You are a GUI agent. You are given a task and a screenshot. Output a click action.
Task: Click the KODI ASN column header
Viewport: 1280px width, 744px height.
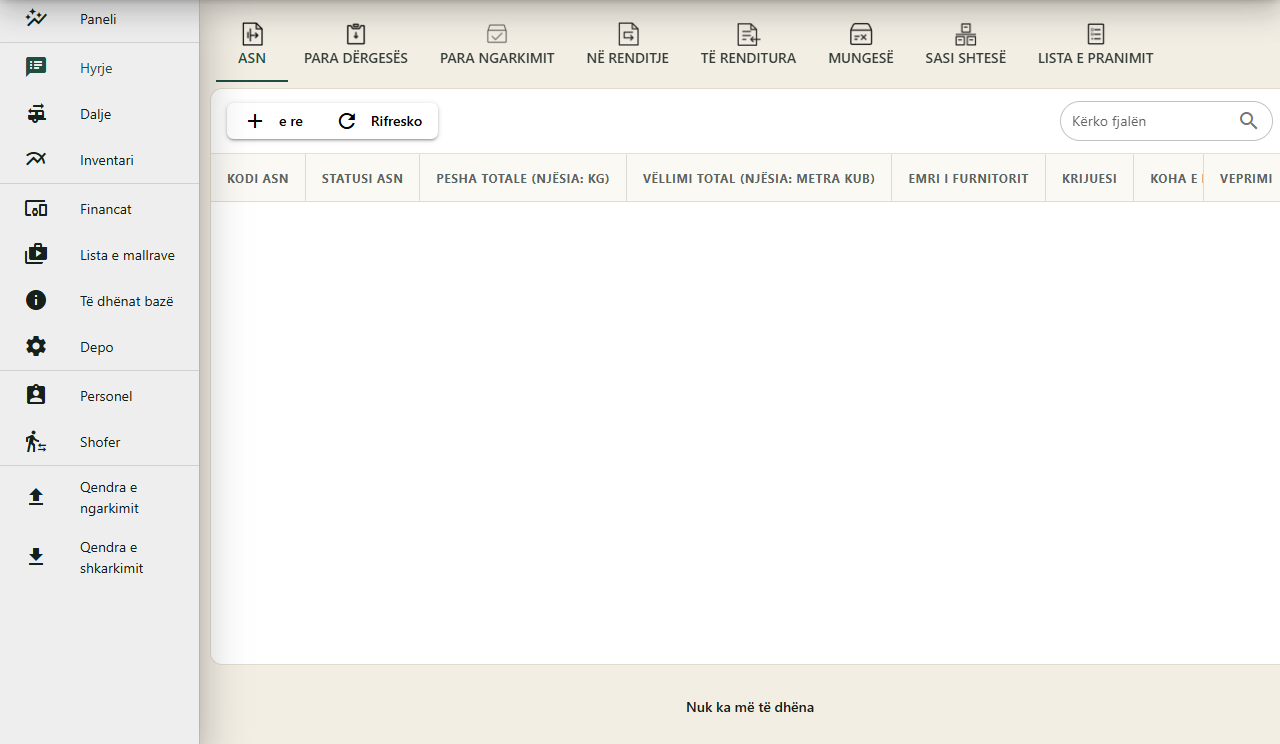[258, 178]
